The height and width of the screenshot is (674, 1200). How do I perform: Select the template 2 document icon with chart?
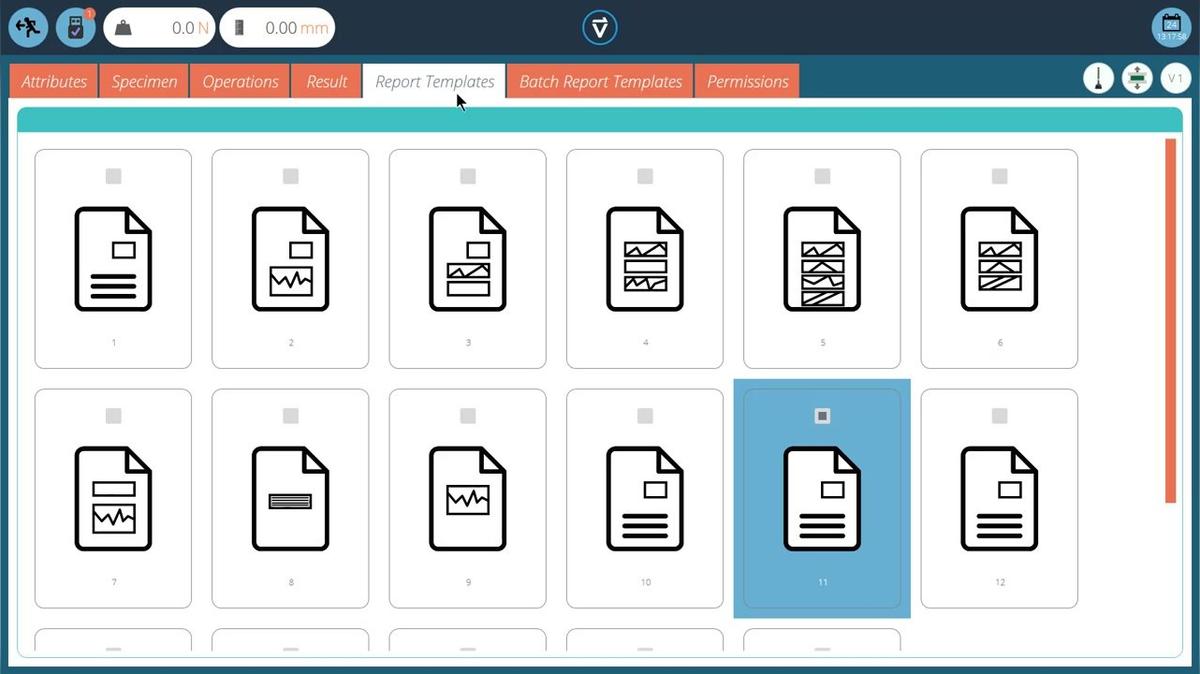pos(290,259)
